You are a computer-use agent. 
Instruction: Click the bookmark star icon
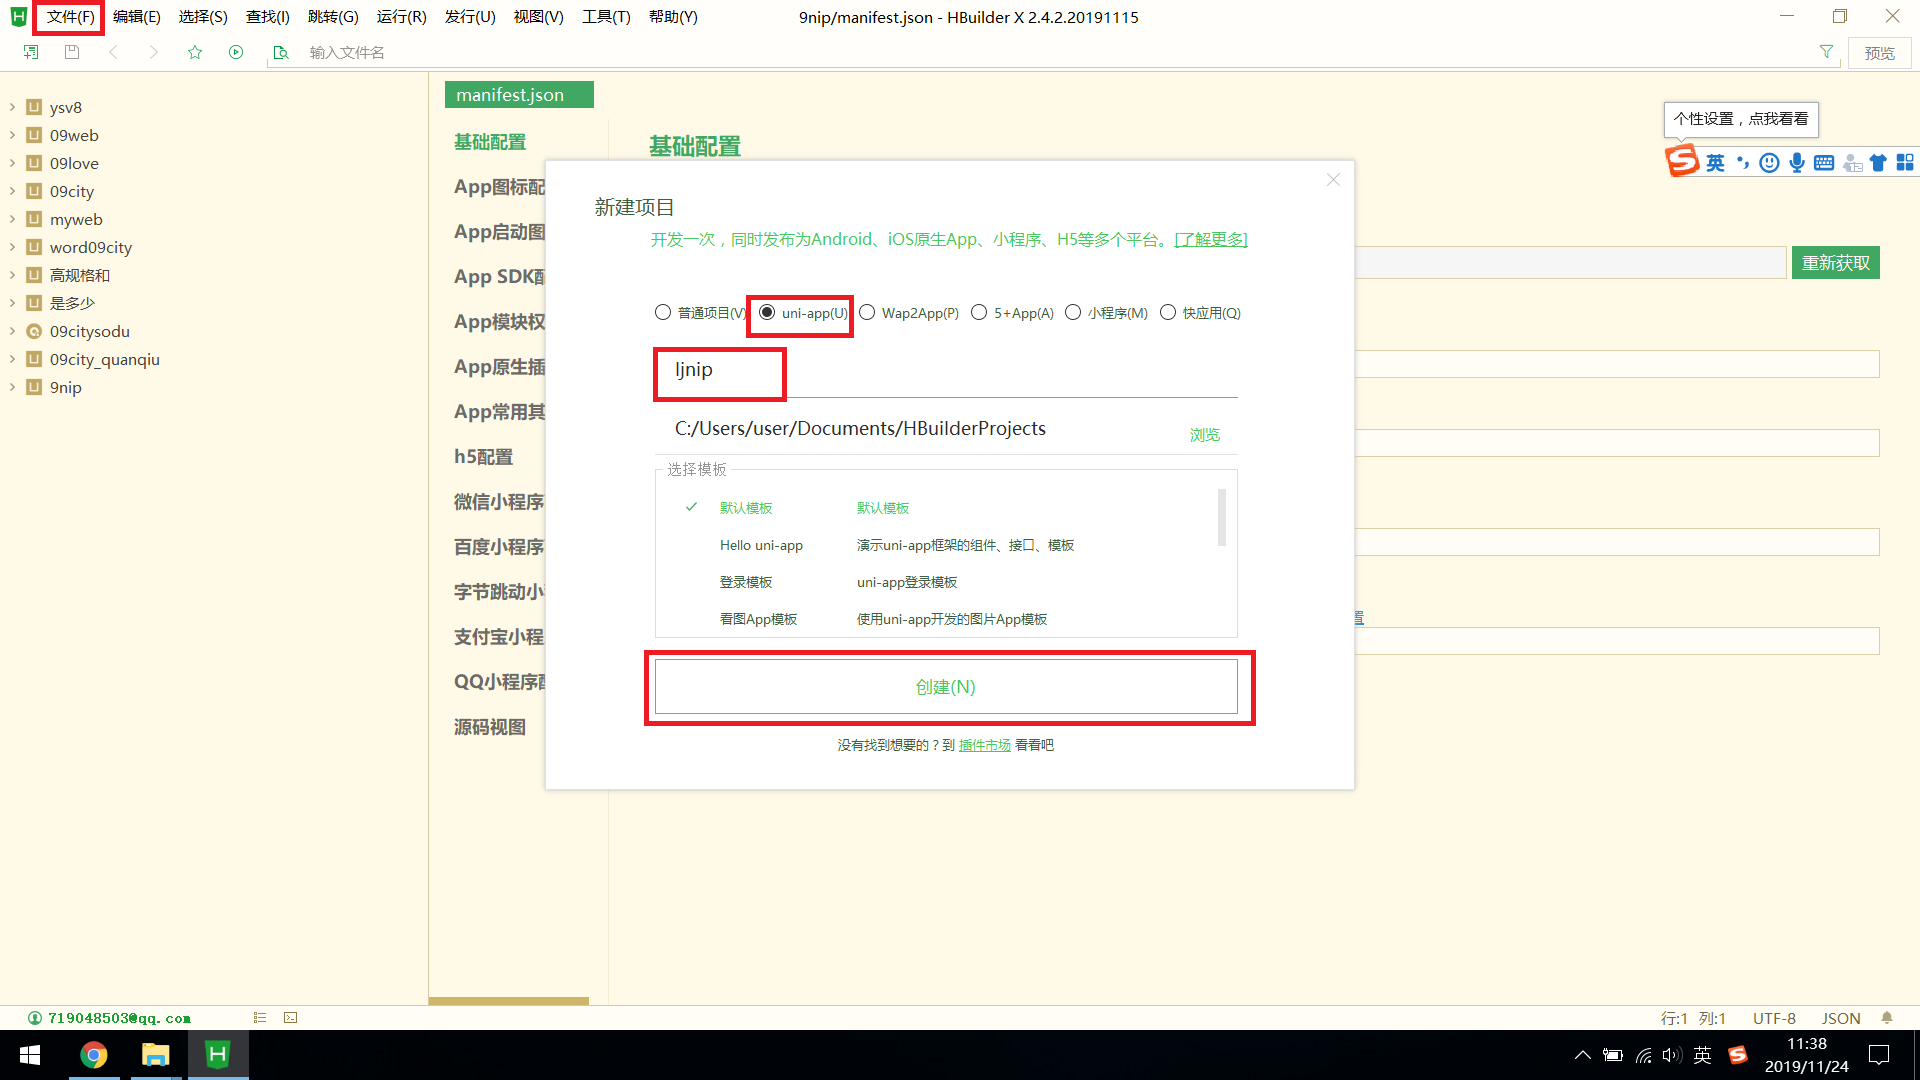tap(195, 52)
